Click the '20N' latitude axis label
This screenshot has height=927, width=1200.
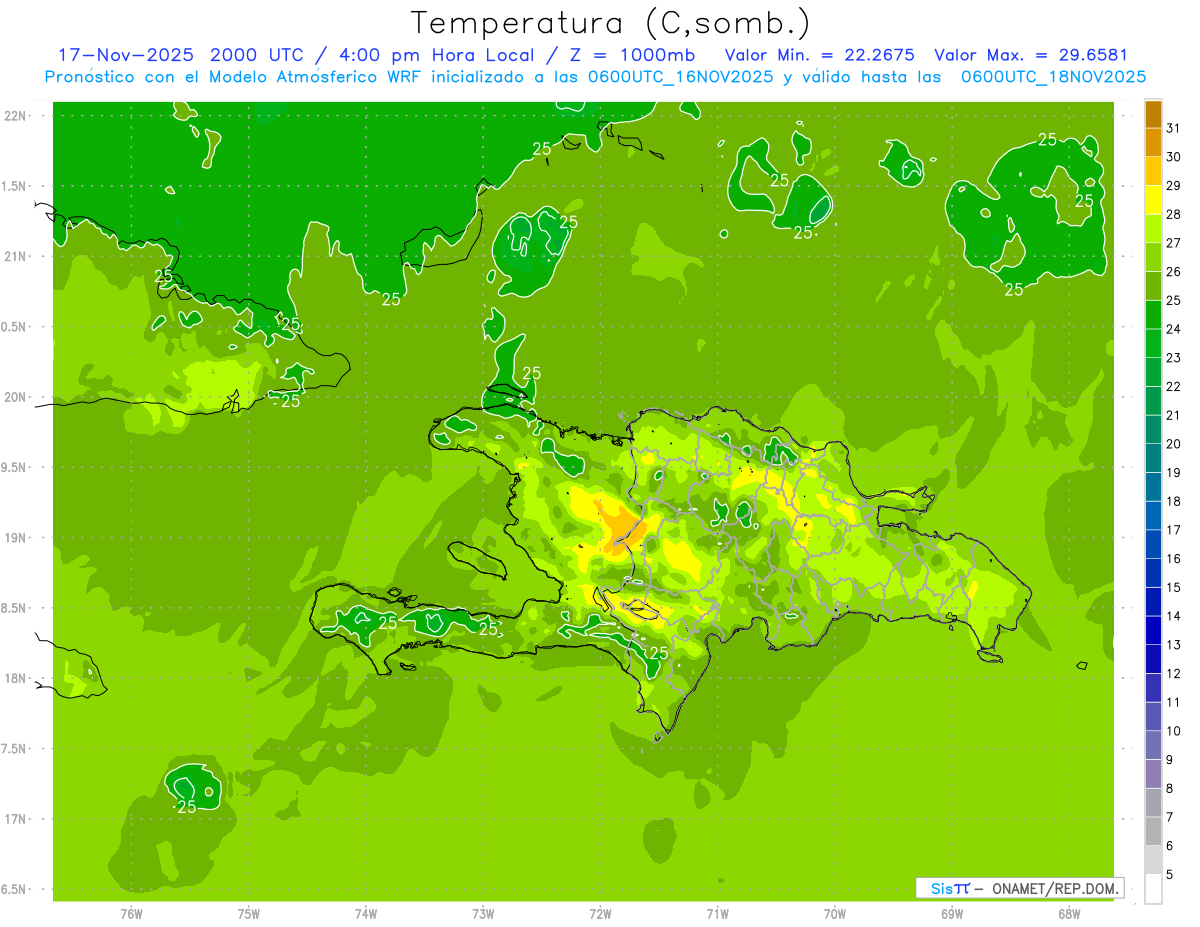tap(16, 397)
